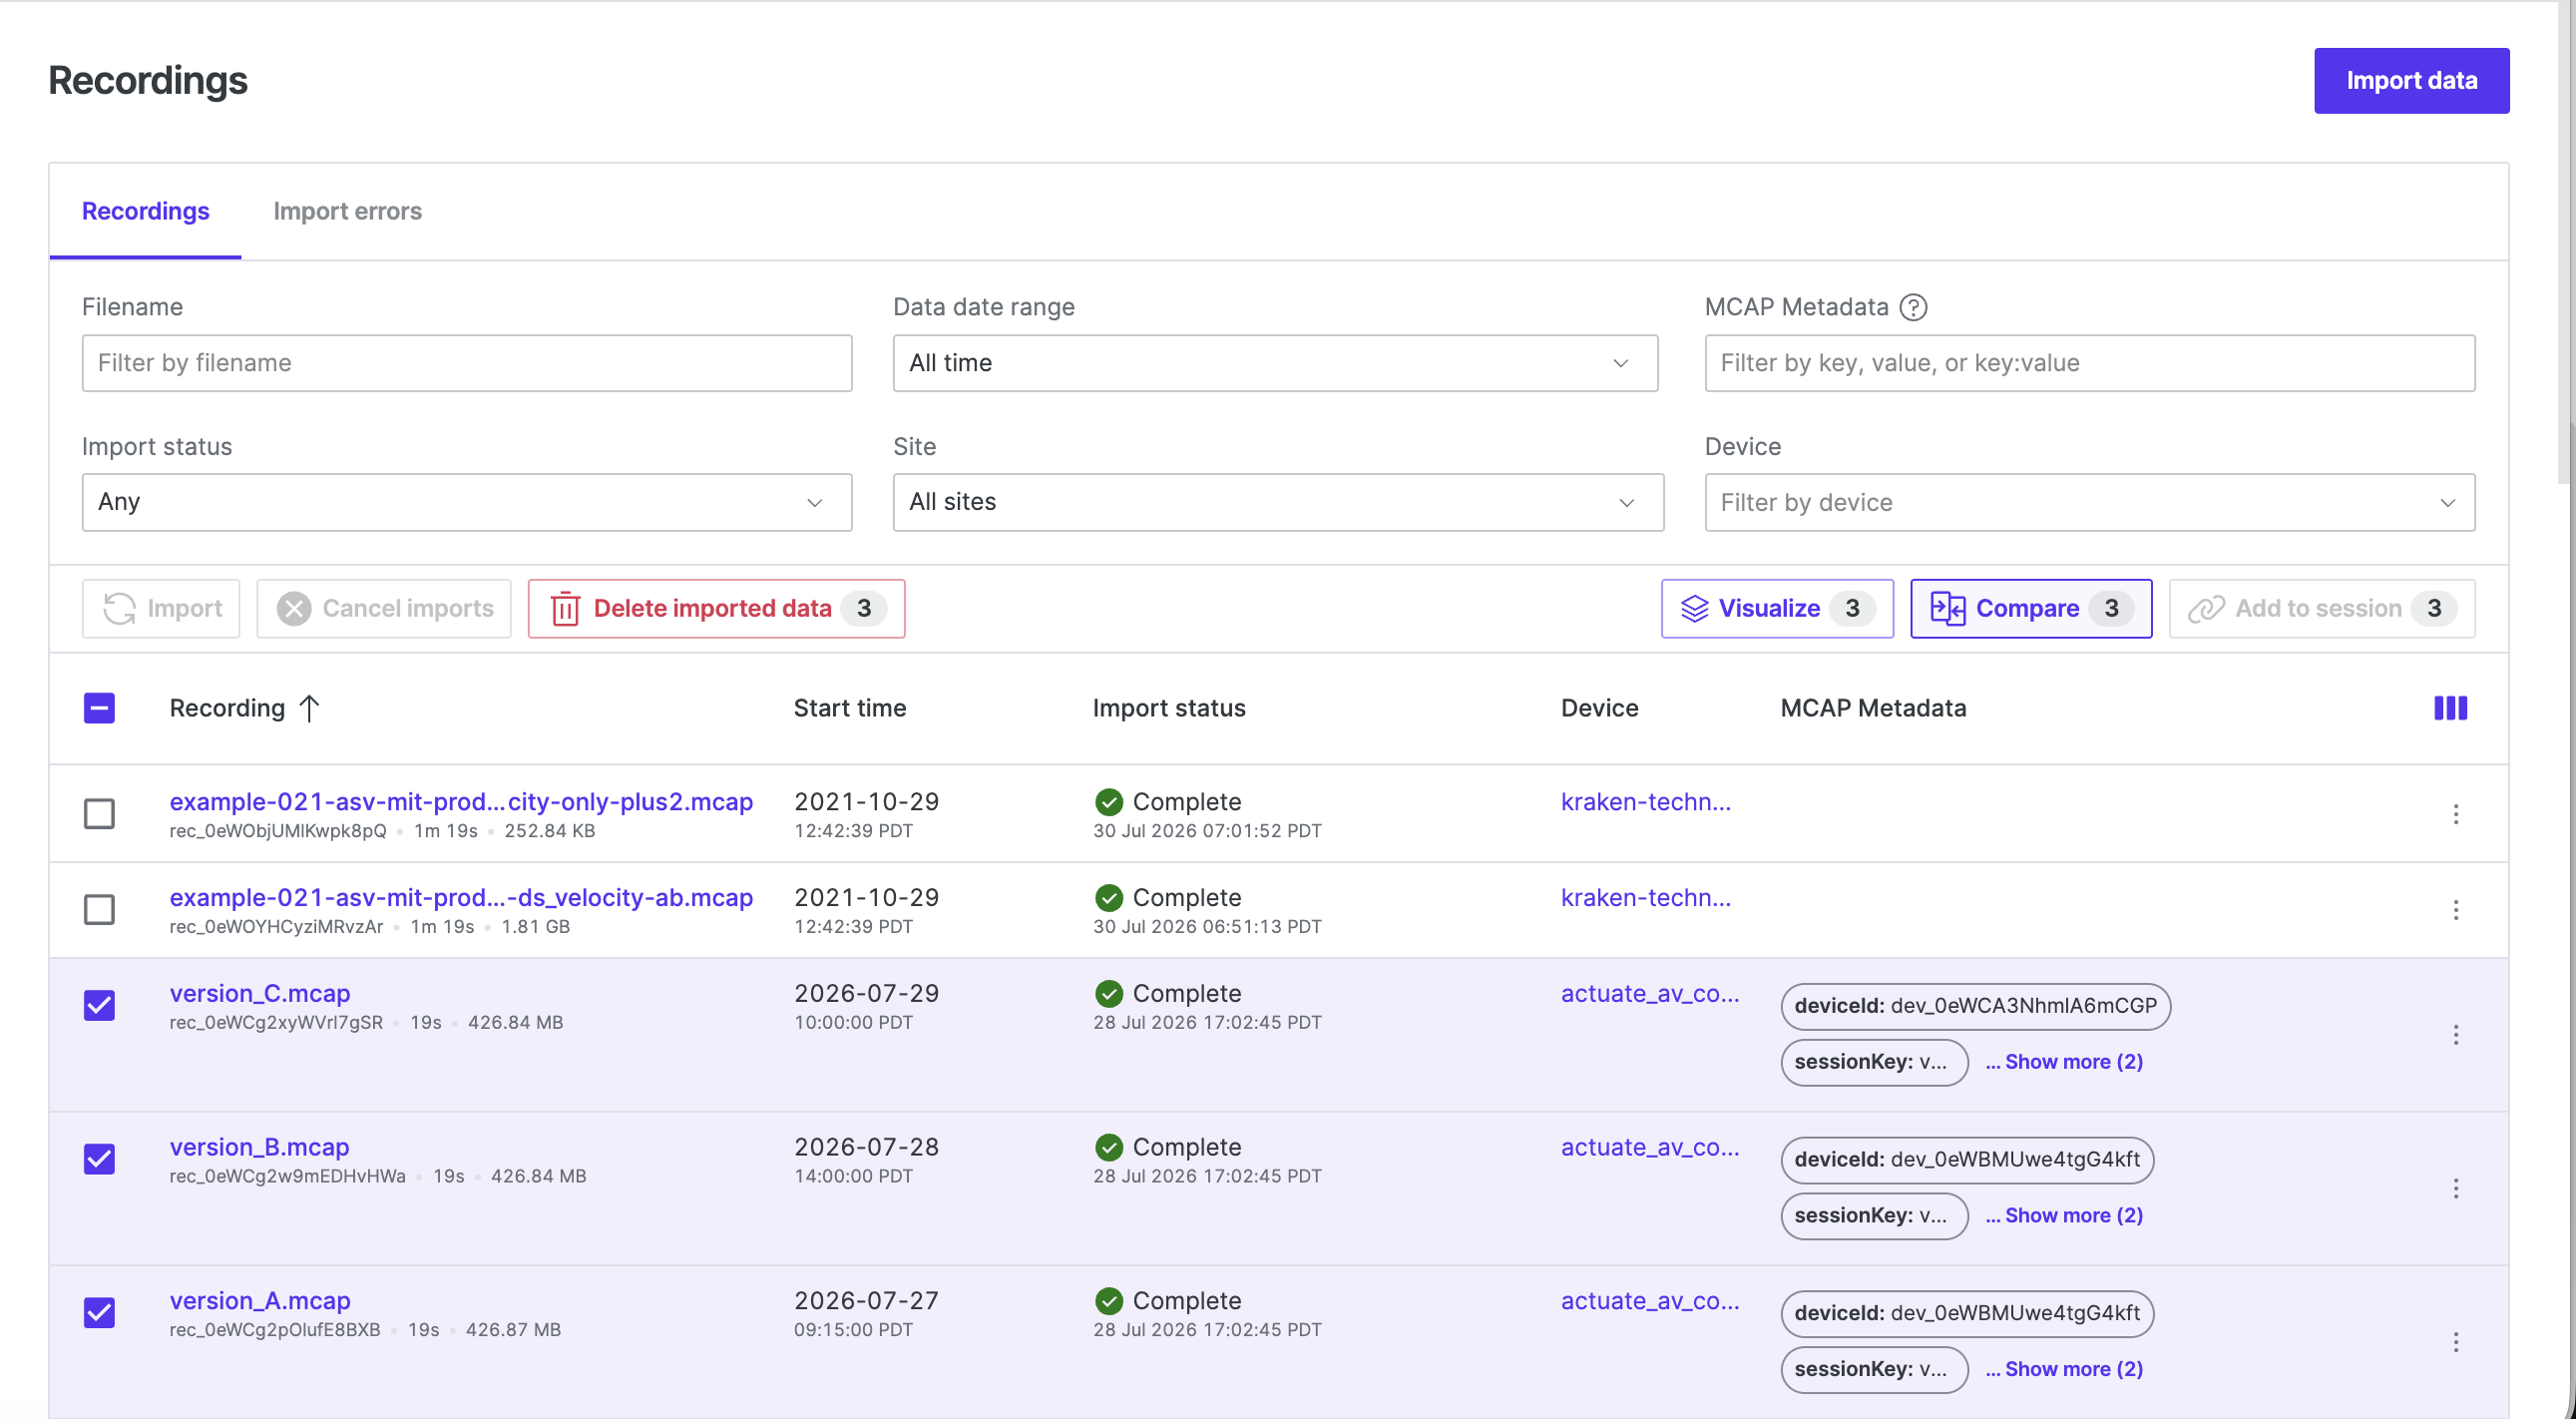Click the MCAP Metadata help question icon
Screen dimensions: 2576x1419
click(1913, 307)
